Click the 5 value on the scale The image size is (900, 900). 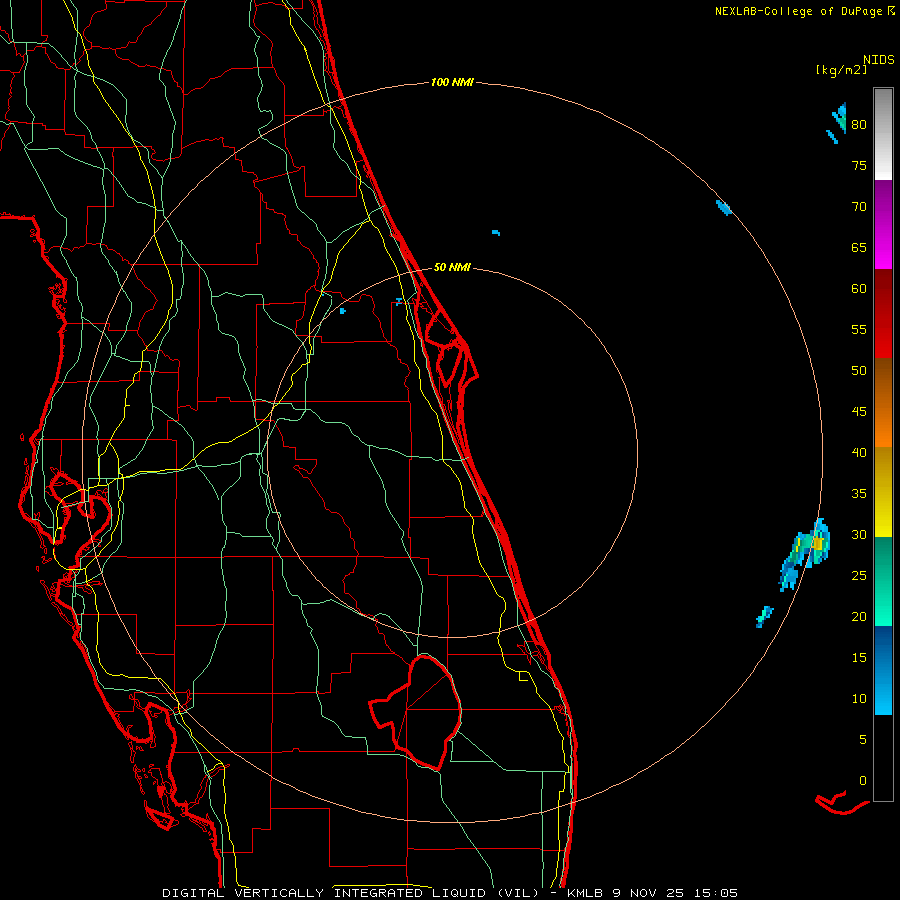pos(863,740)
